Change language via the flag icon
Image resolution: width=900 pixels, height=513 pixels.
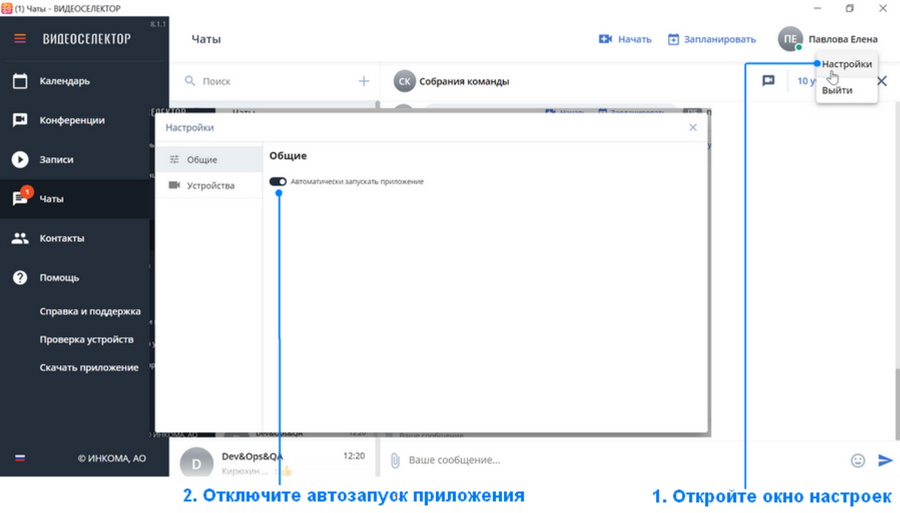20,458
